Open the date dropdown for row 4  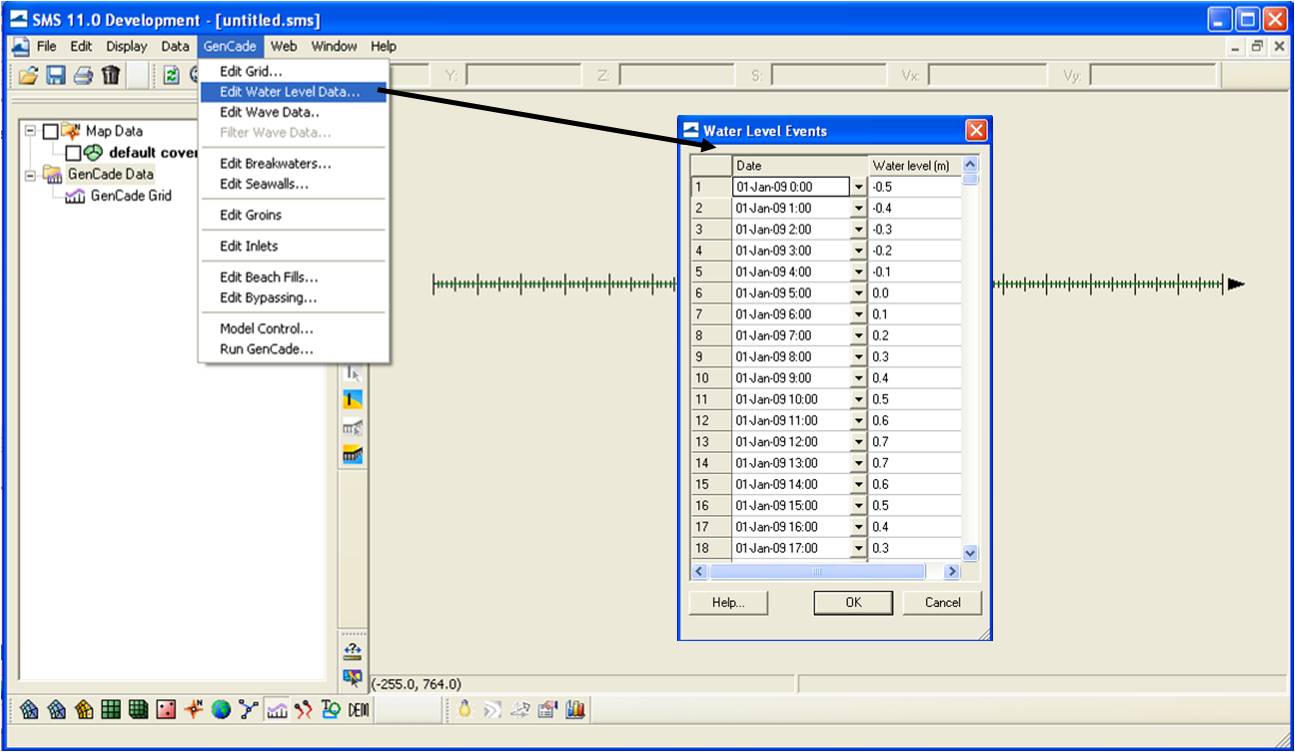pos(858,250)
